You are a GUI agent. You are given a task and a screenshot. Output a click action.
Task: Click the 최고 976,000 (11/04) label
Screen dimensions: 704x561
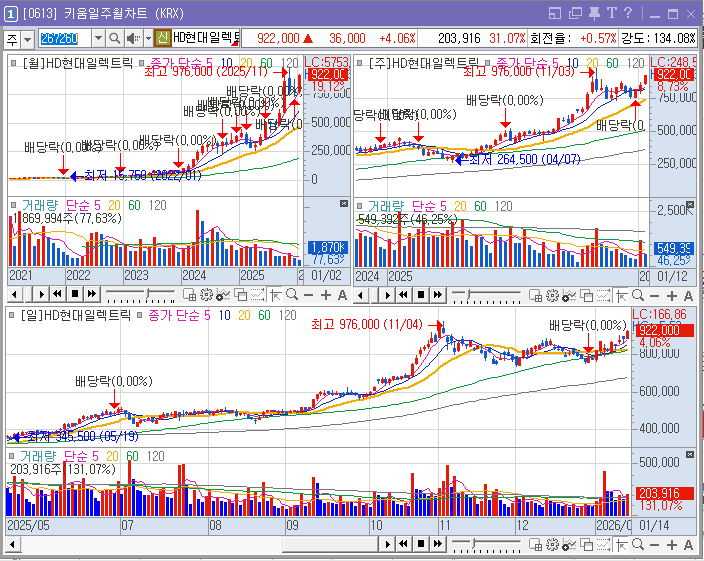pyautogui.click(x=367, y=324)
